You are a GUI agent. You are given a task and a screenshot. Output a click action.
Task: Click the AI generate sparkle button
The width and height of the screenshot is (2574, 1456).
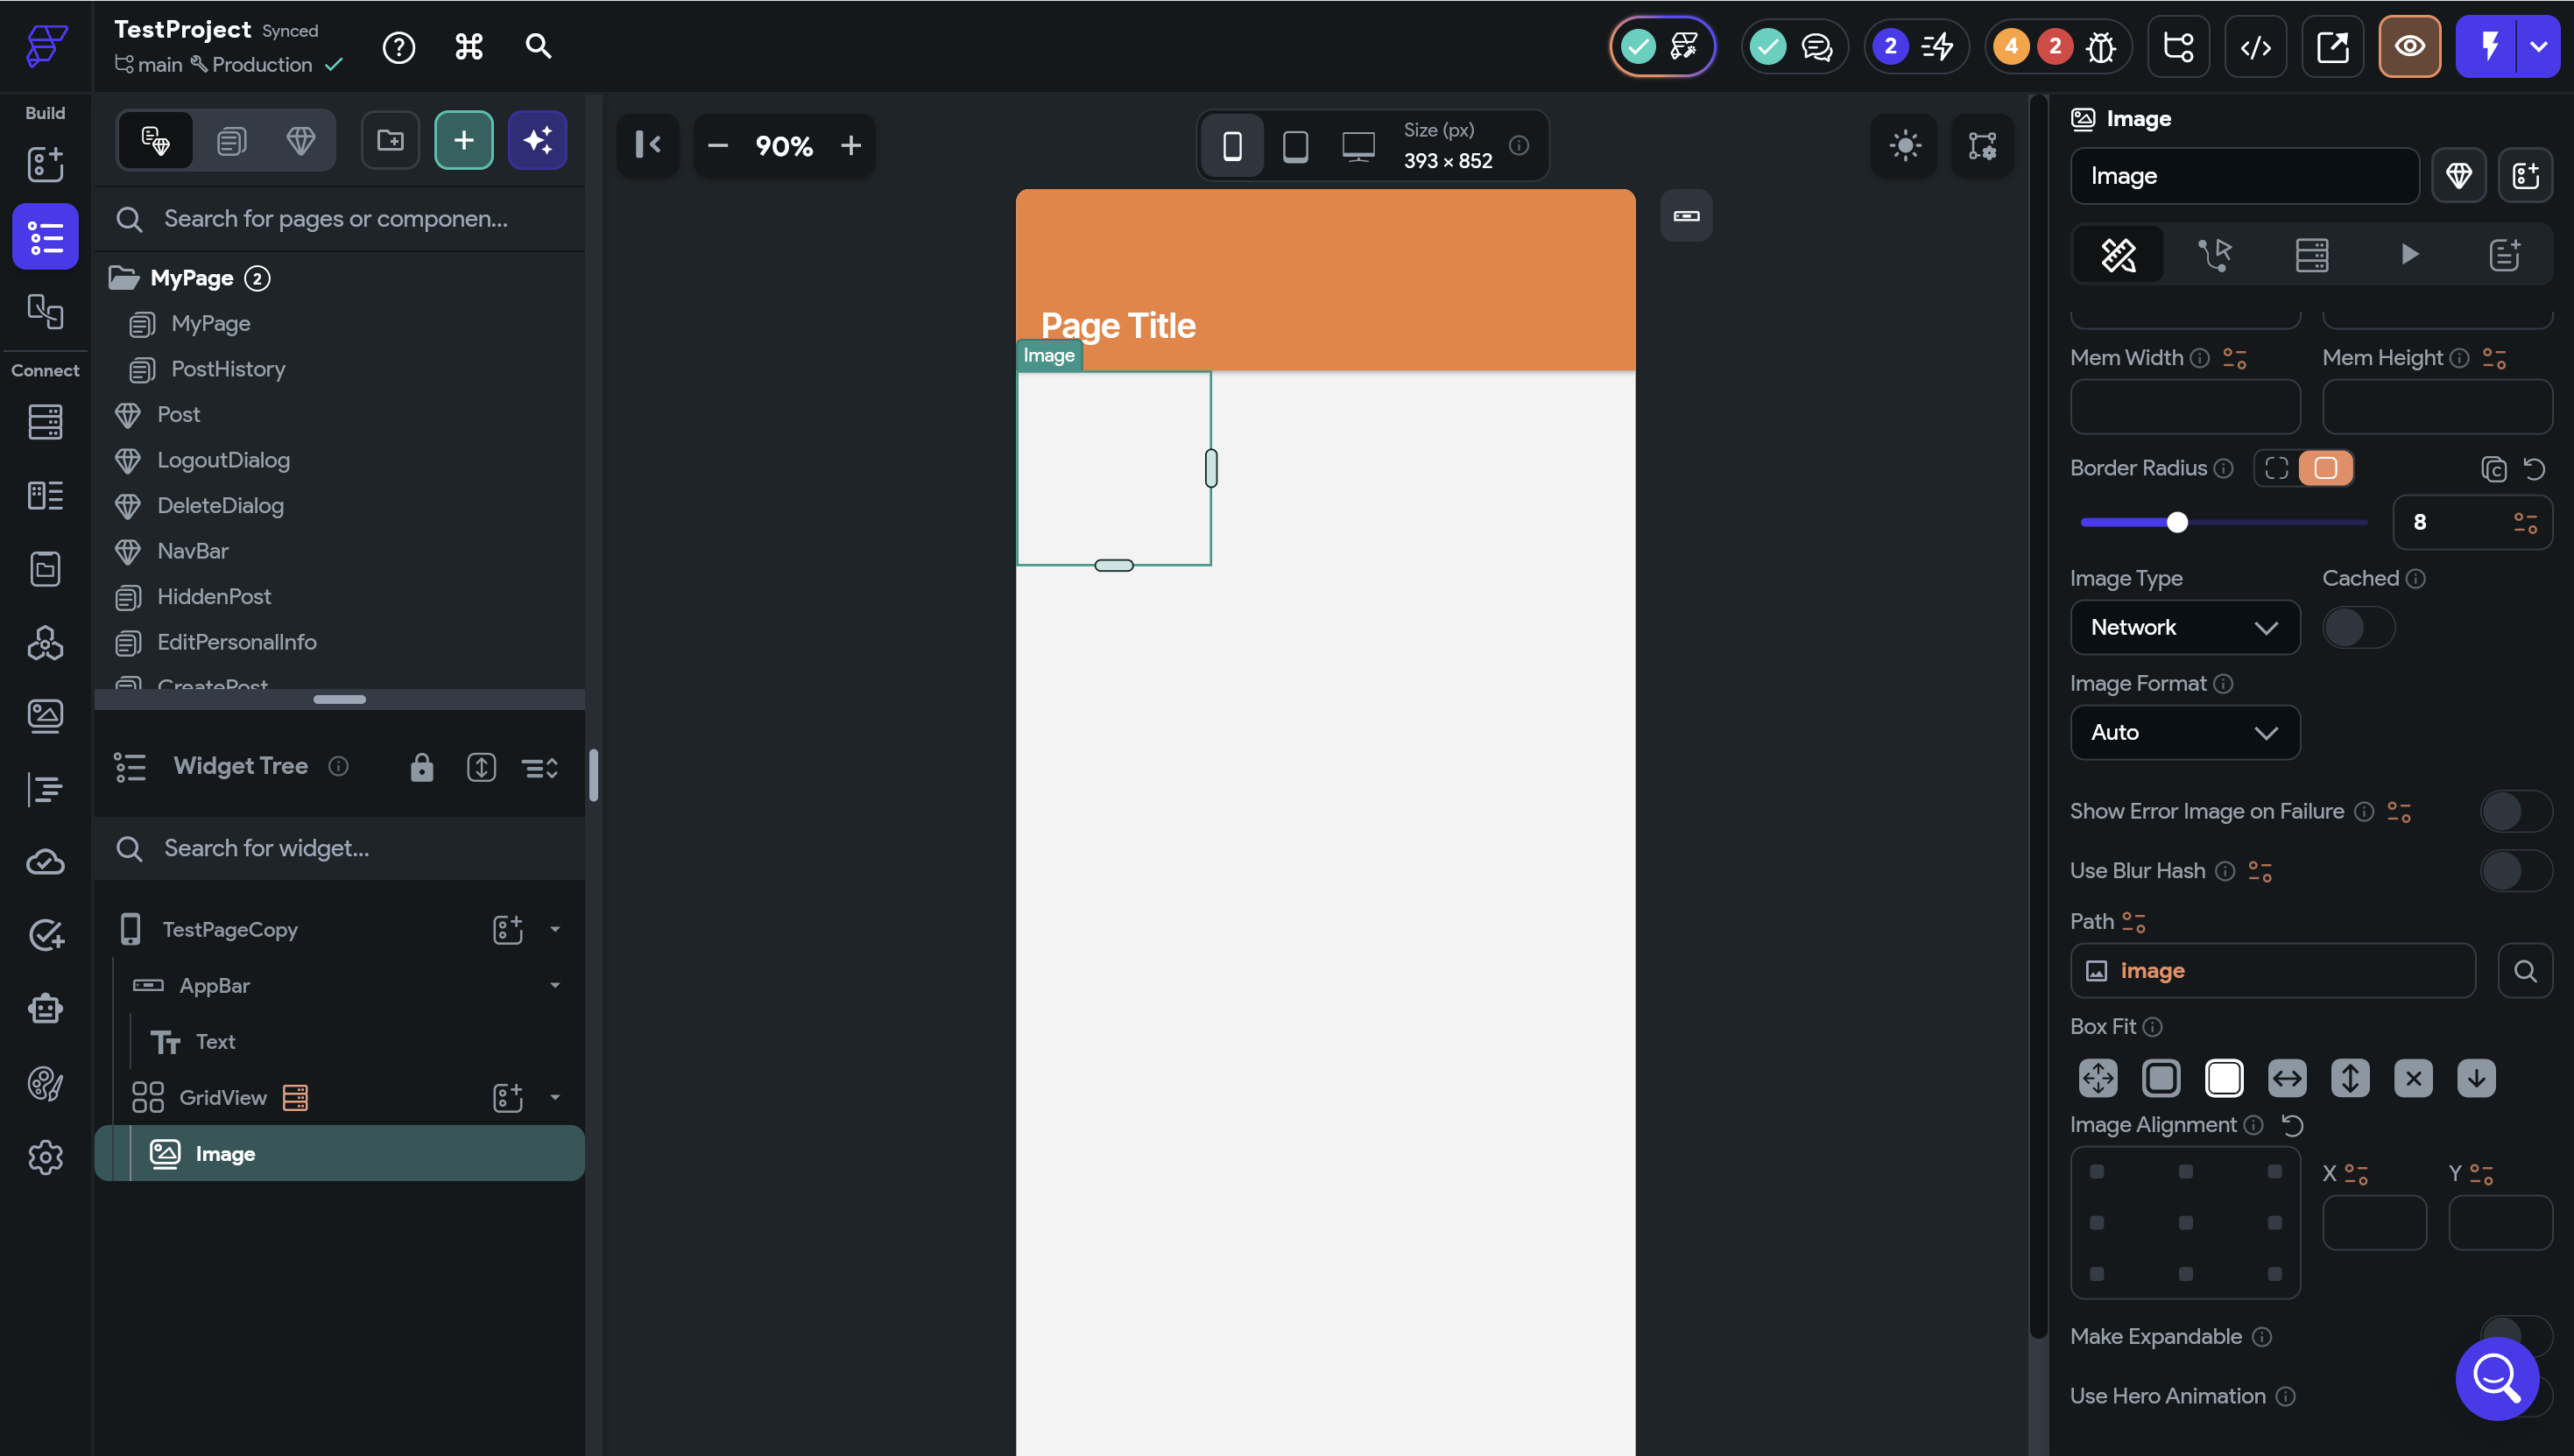tap(537, 141)
